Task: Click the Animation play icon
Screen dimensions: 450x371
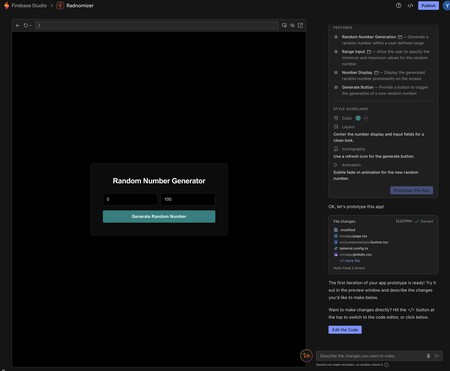Action: coord(336,165)
